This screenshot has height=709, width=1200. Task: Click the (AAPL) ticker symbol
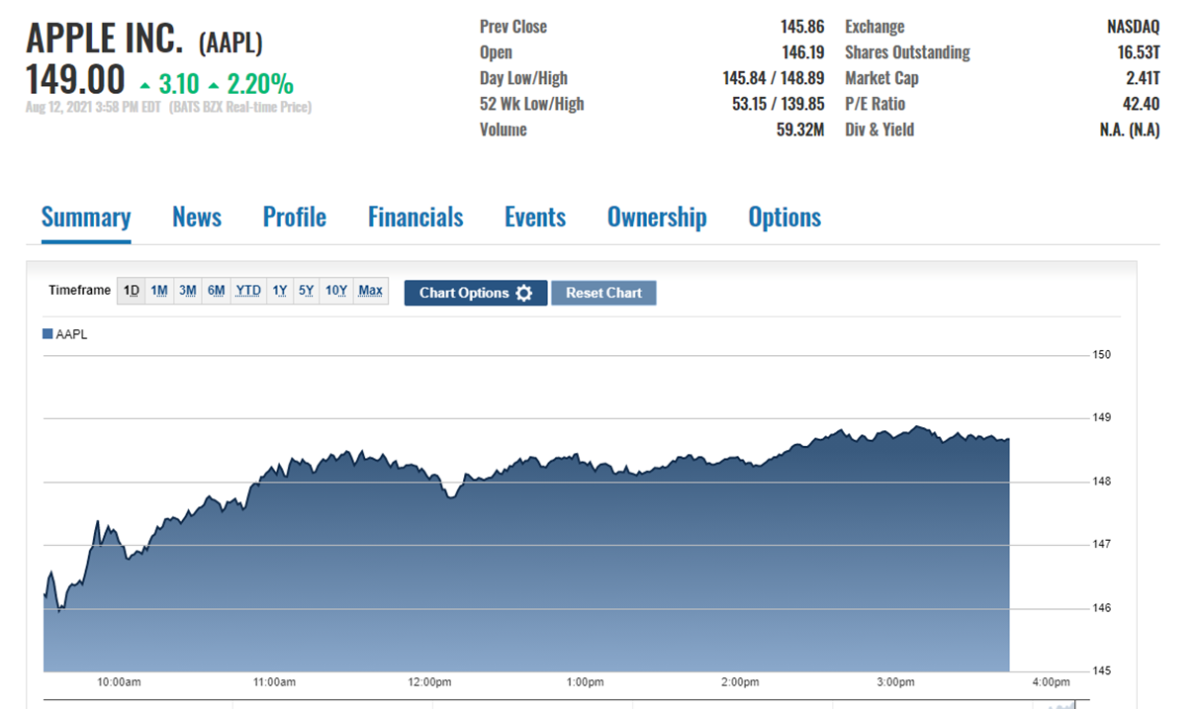[x=230, y=43]
